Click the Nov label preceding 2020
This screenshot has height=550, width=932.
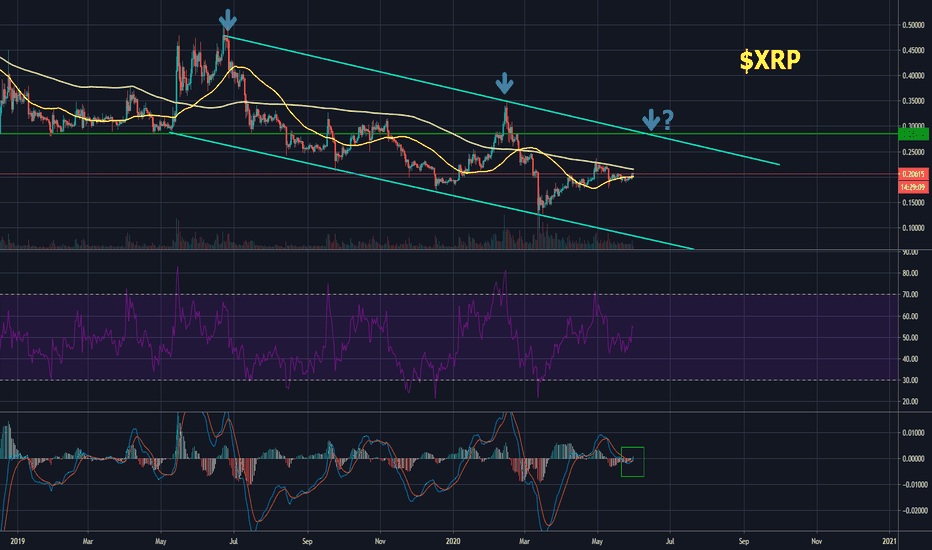[380, 541]
